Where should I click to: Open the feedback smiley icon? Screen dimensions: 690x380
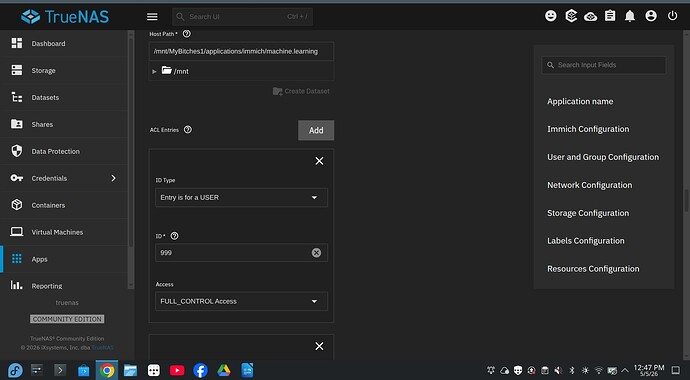[x=551, y=16]
